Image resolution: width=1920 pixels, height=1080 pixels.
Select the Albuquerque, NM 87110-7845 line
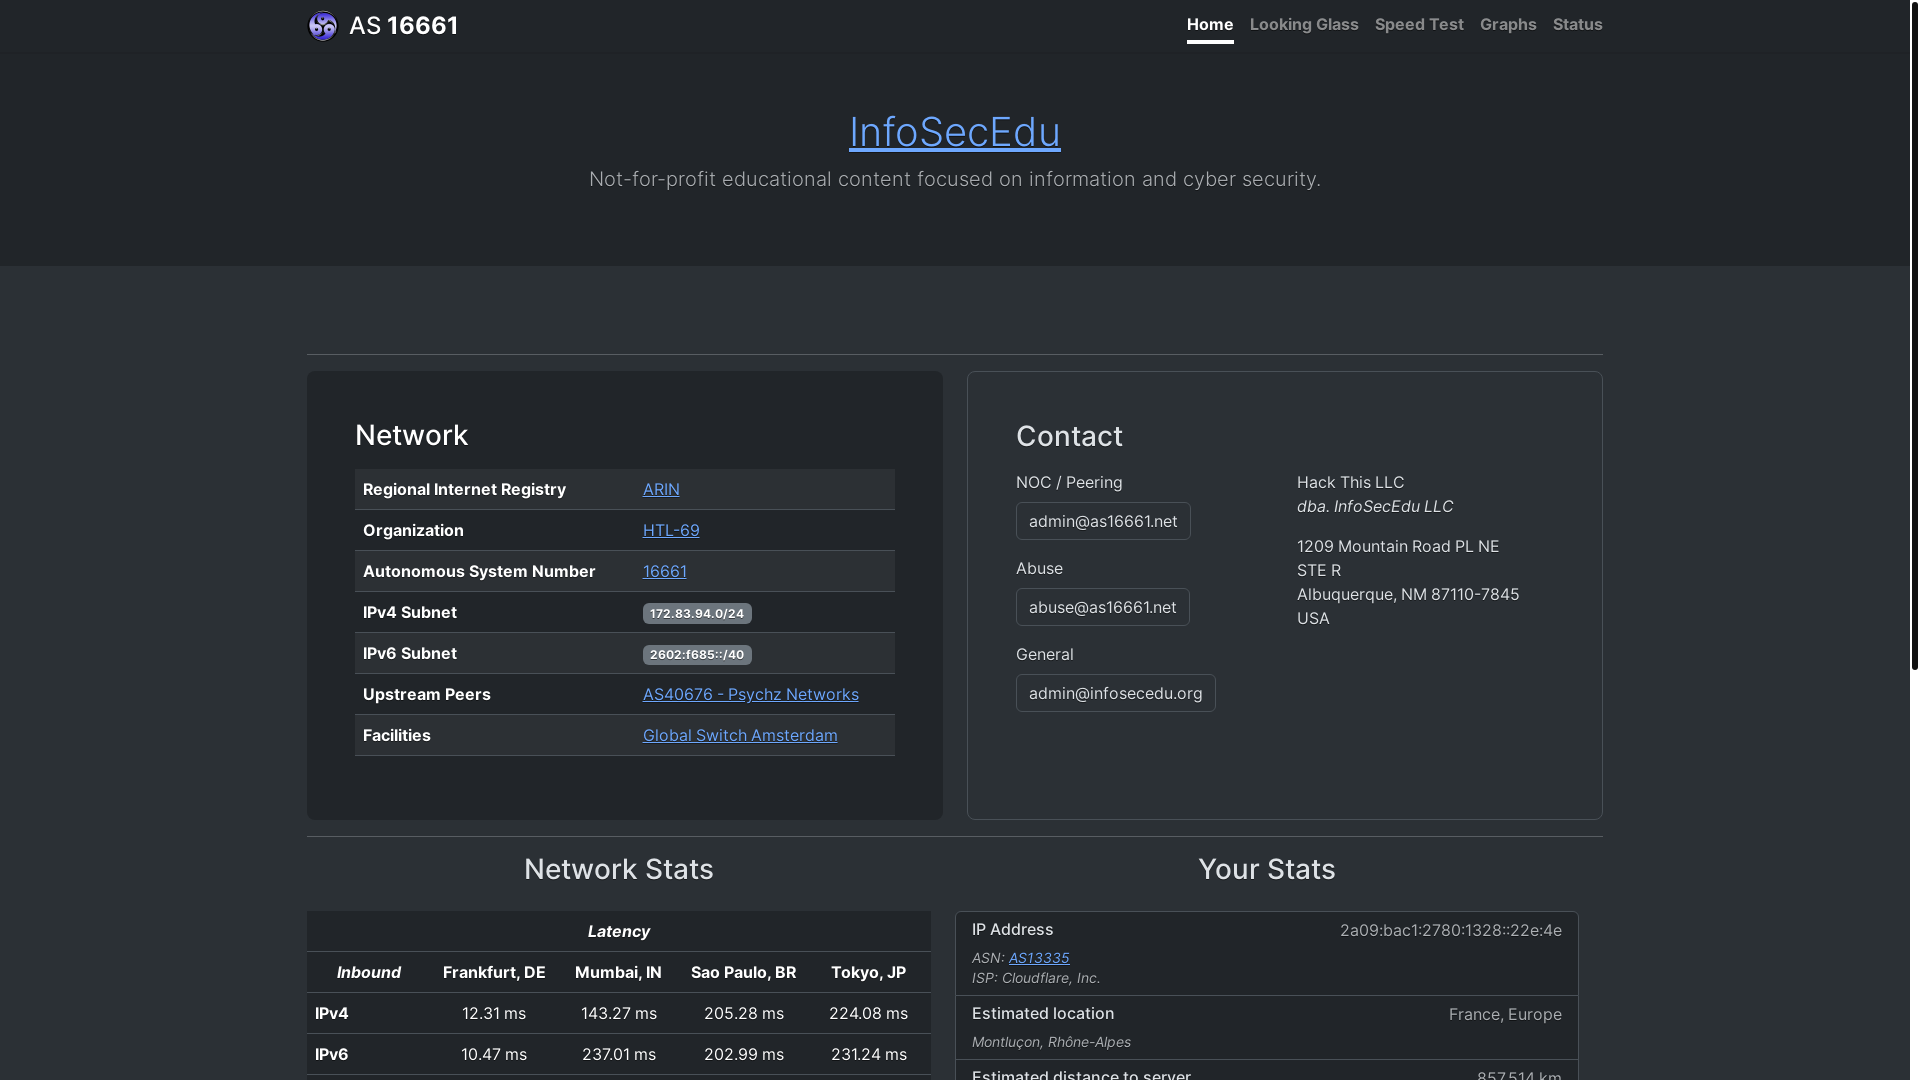[x=1408, y=594]
